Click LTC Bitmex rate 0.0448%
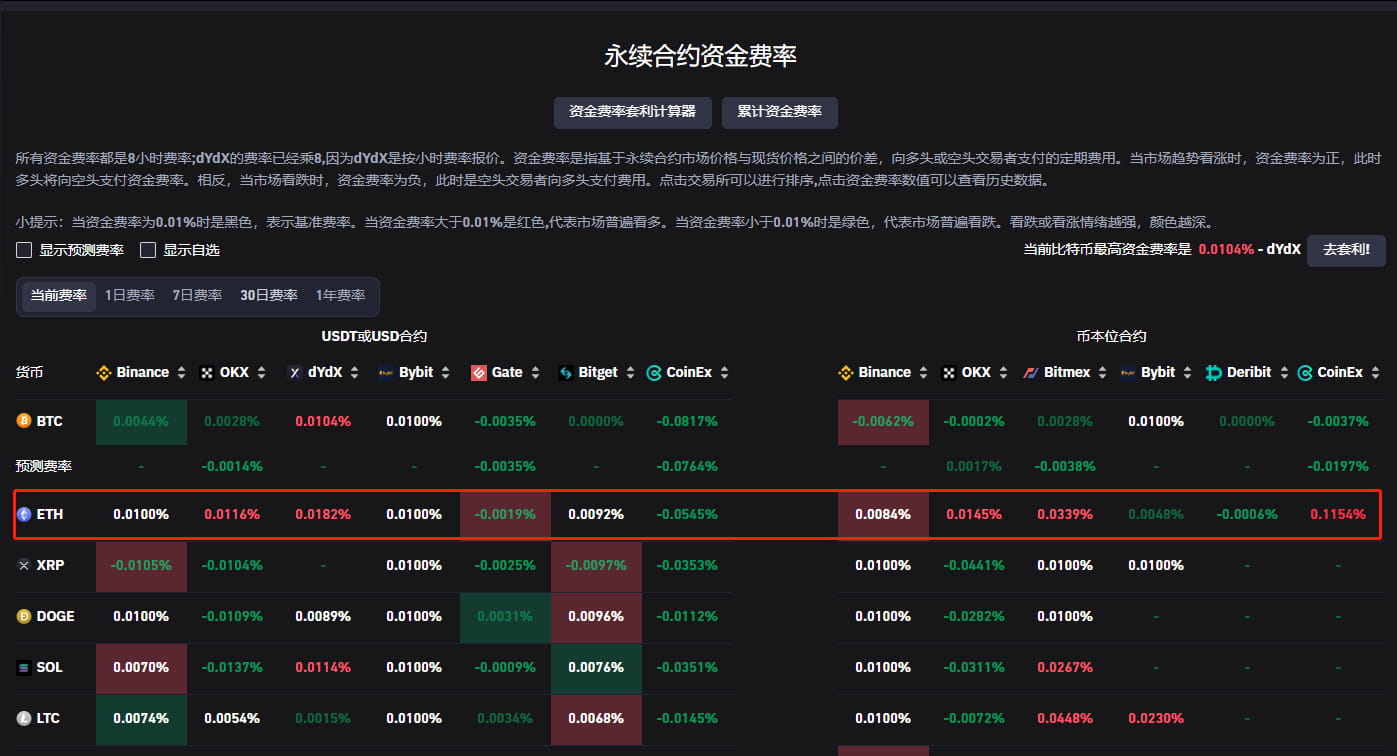This screenshot has width=1397, height=756. (x=1065, y=719)
